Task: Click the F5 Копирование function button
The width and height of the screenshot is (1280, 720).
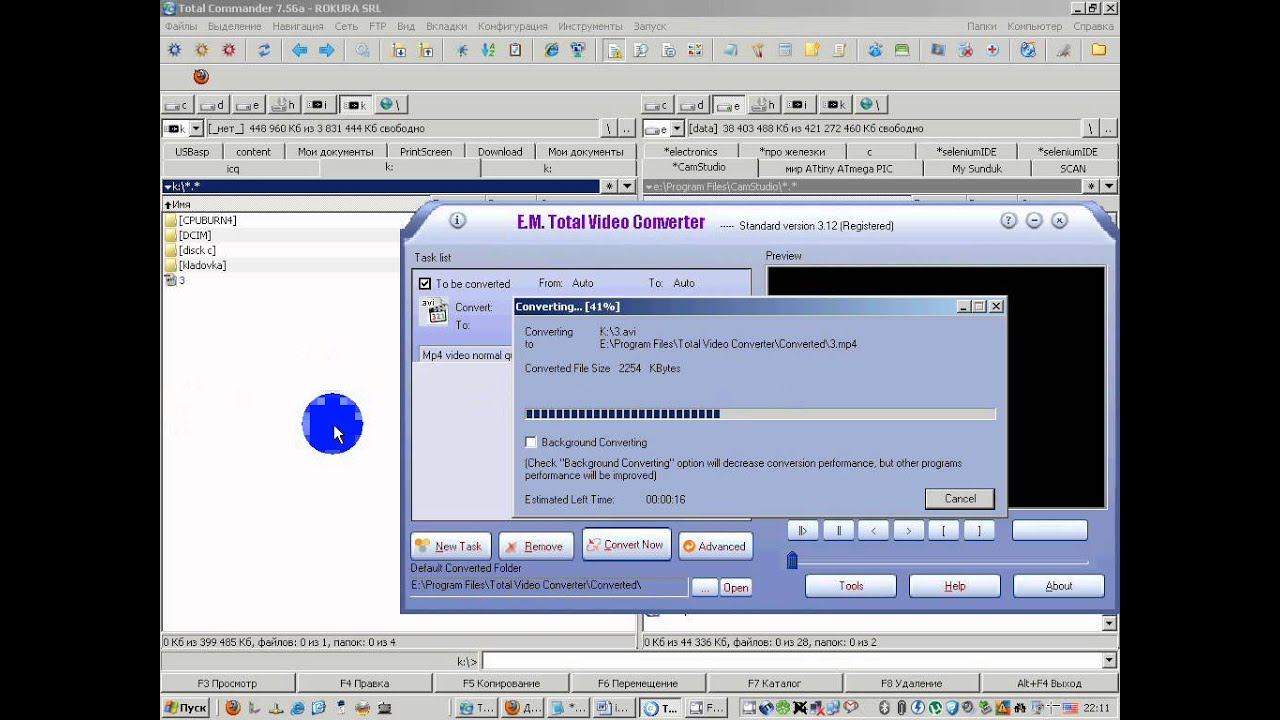Action: click(x=501, y=683)
